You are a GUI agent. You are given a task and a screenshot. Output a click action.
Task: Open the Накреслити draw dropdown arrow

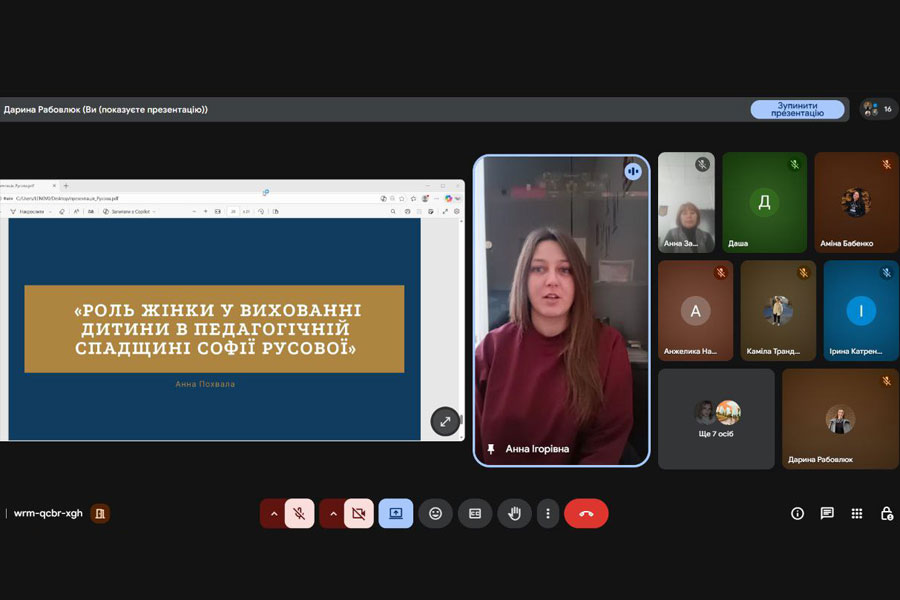pos(51,212)
